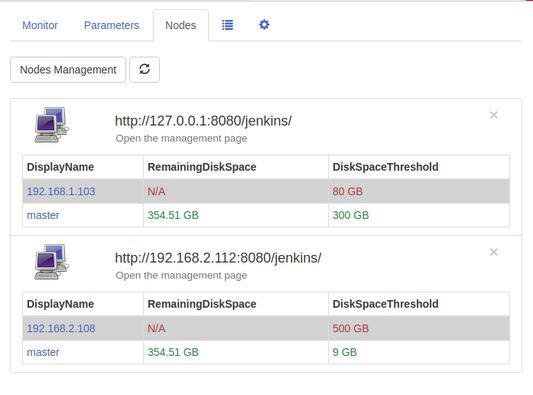Viewport: 533px width, 395px height.
Task: Open node 192.168.1.103
Action: pyautogui.click(x=61, y=191)
